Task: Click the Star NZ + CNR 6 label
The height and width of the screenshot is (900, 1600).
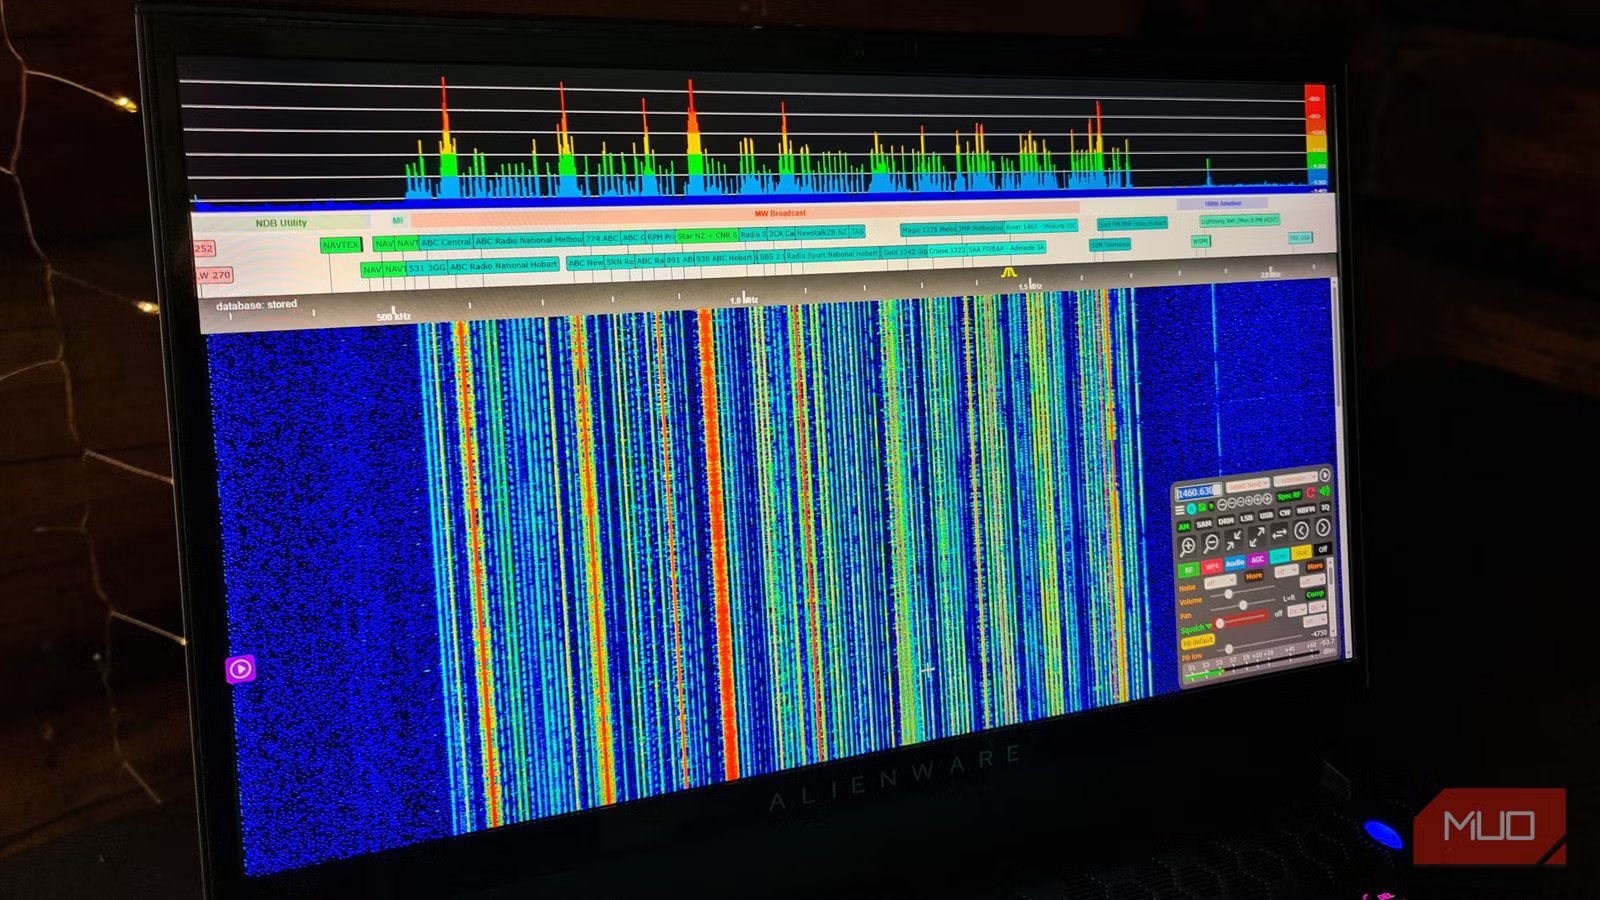Action: [707, 236]
